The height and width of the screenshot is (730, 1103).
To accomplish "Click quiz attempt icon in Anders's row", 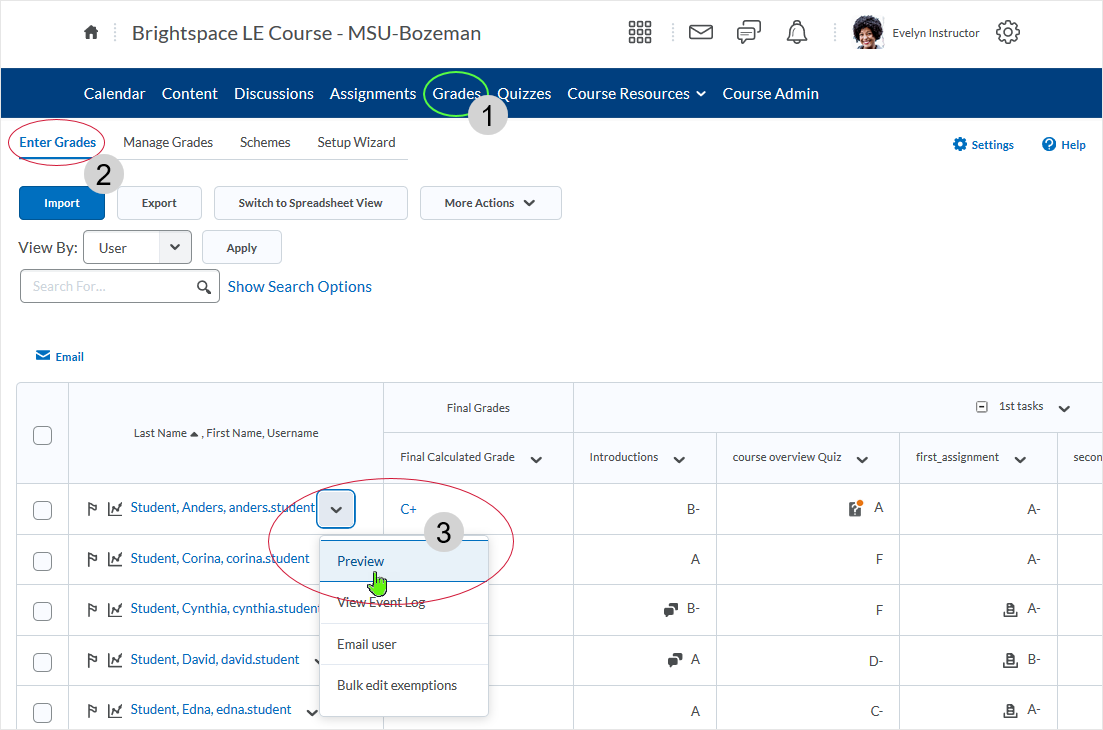I will [x=855, y=508].
